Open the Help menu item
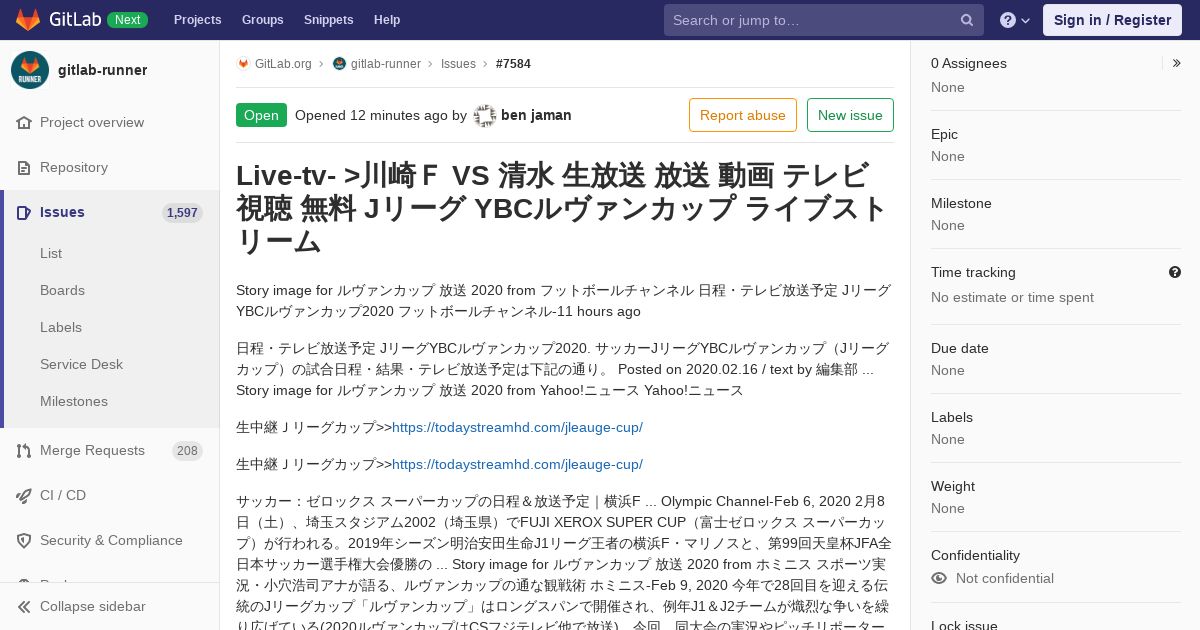This screenshot has width=1200, height=630. (387, 20)
